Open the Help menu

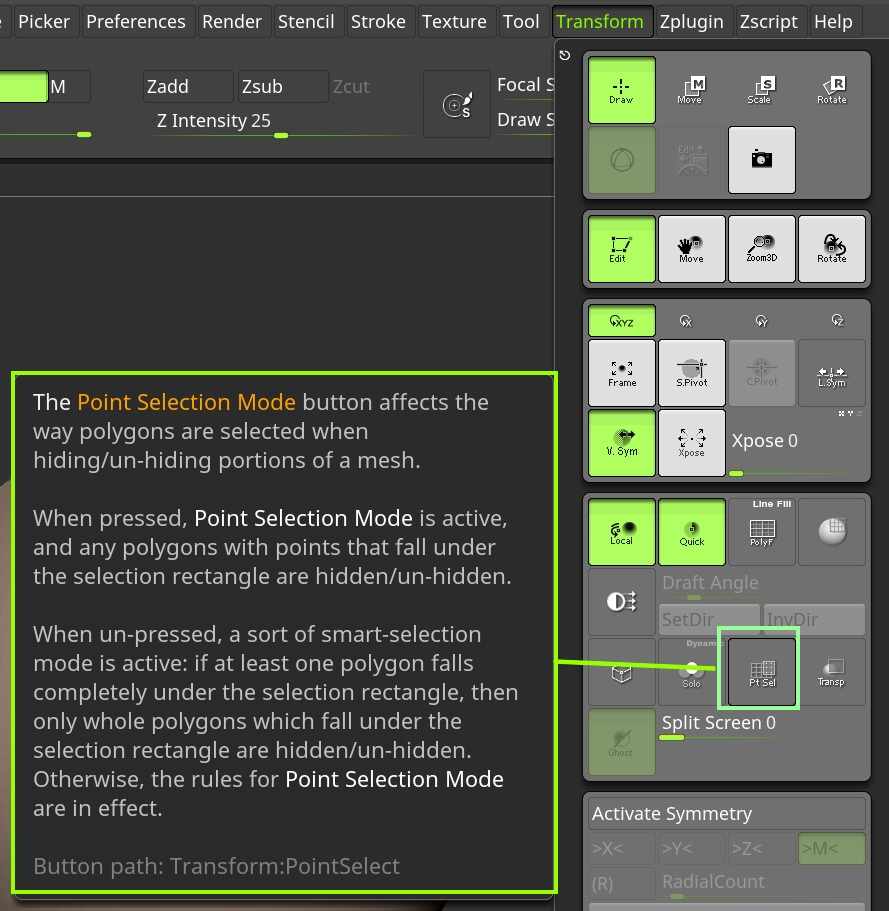click(x=833, y=21)
